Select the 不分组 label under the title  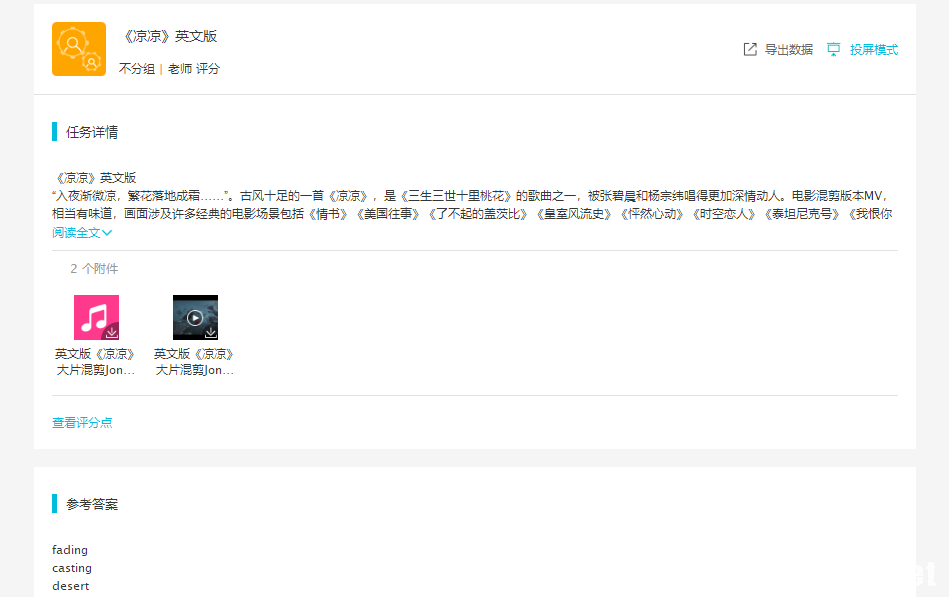(x=136, y=69)
